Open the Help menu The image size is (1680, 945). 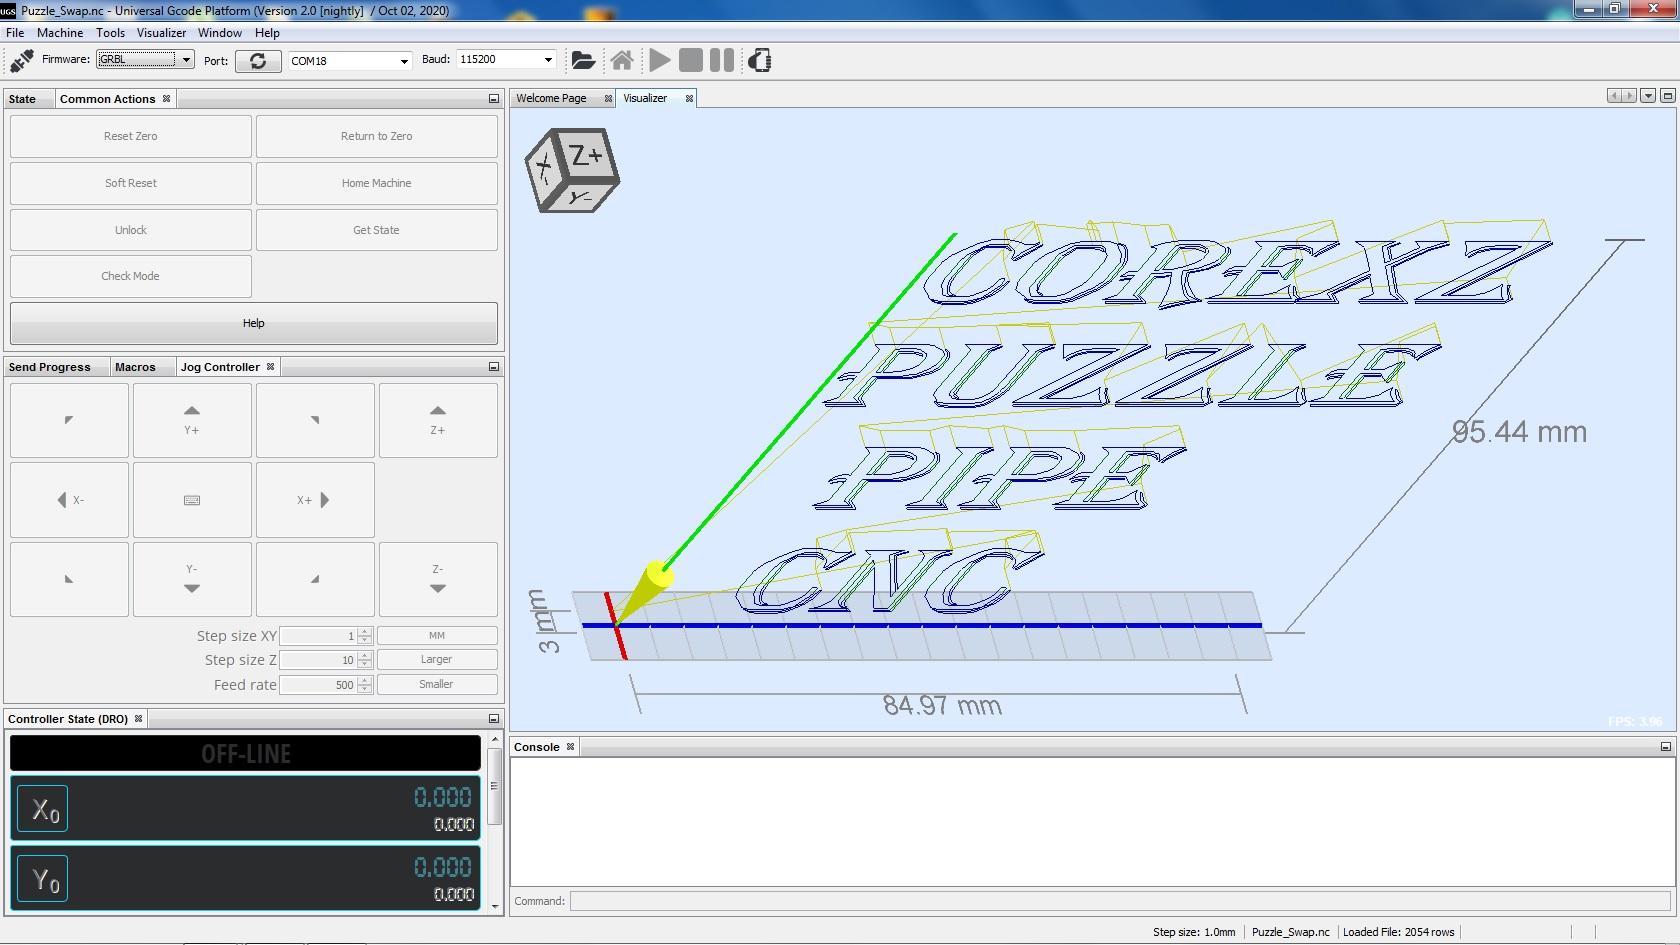coord(267,33)
